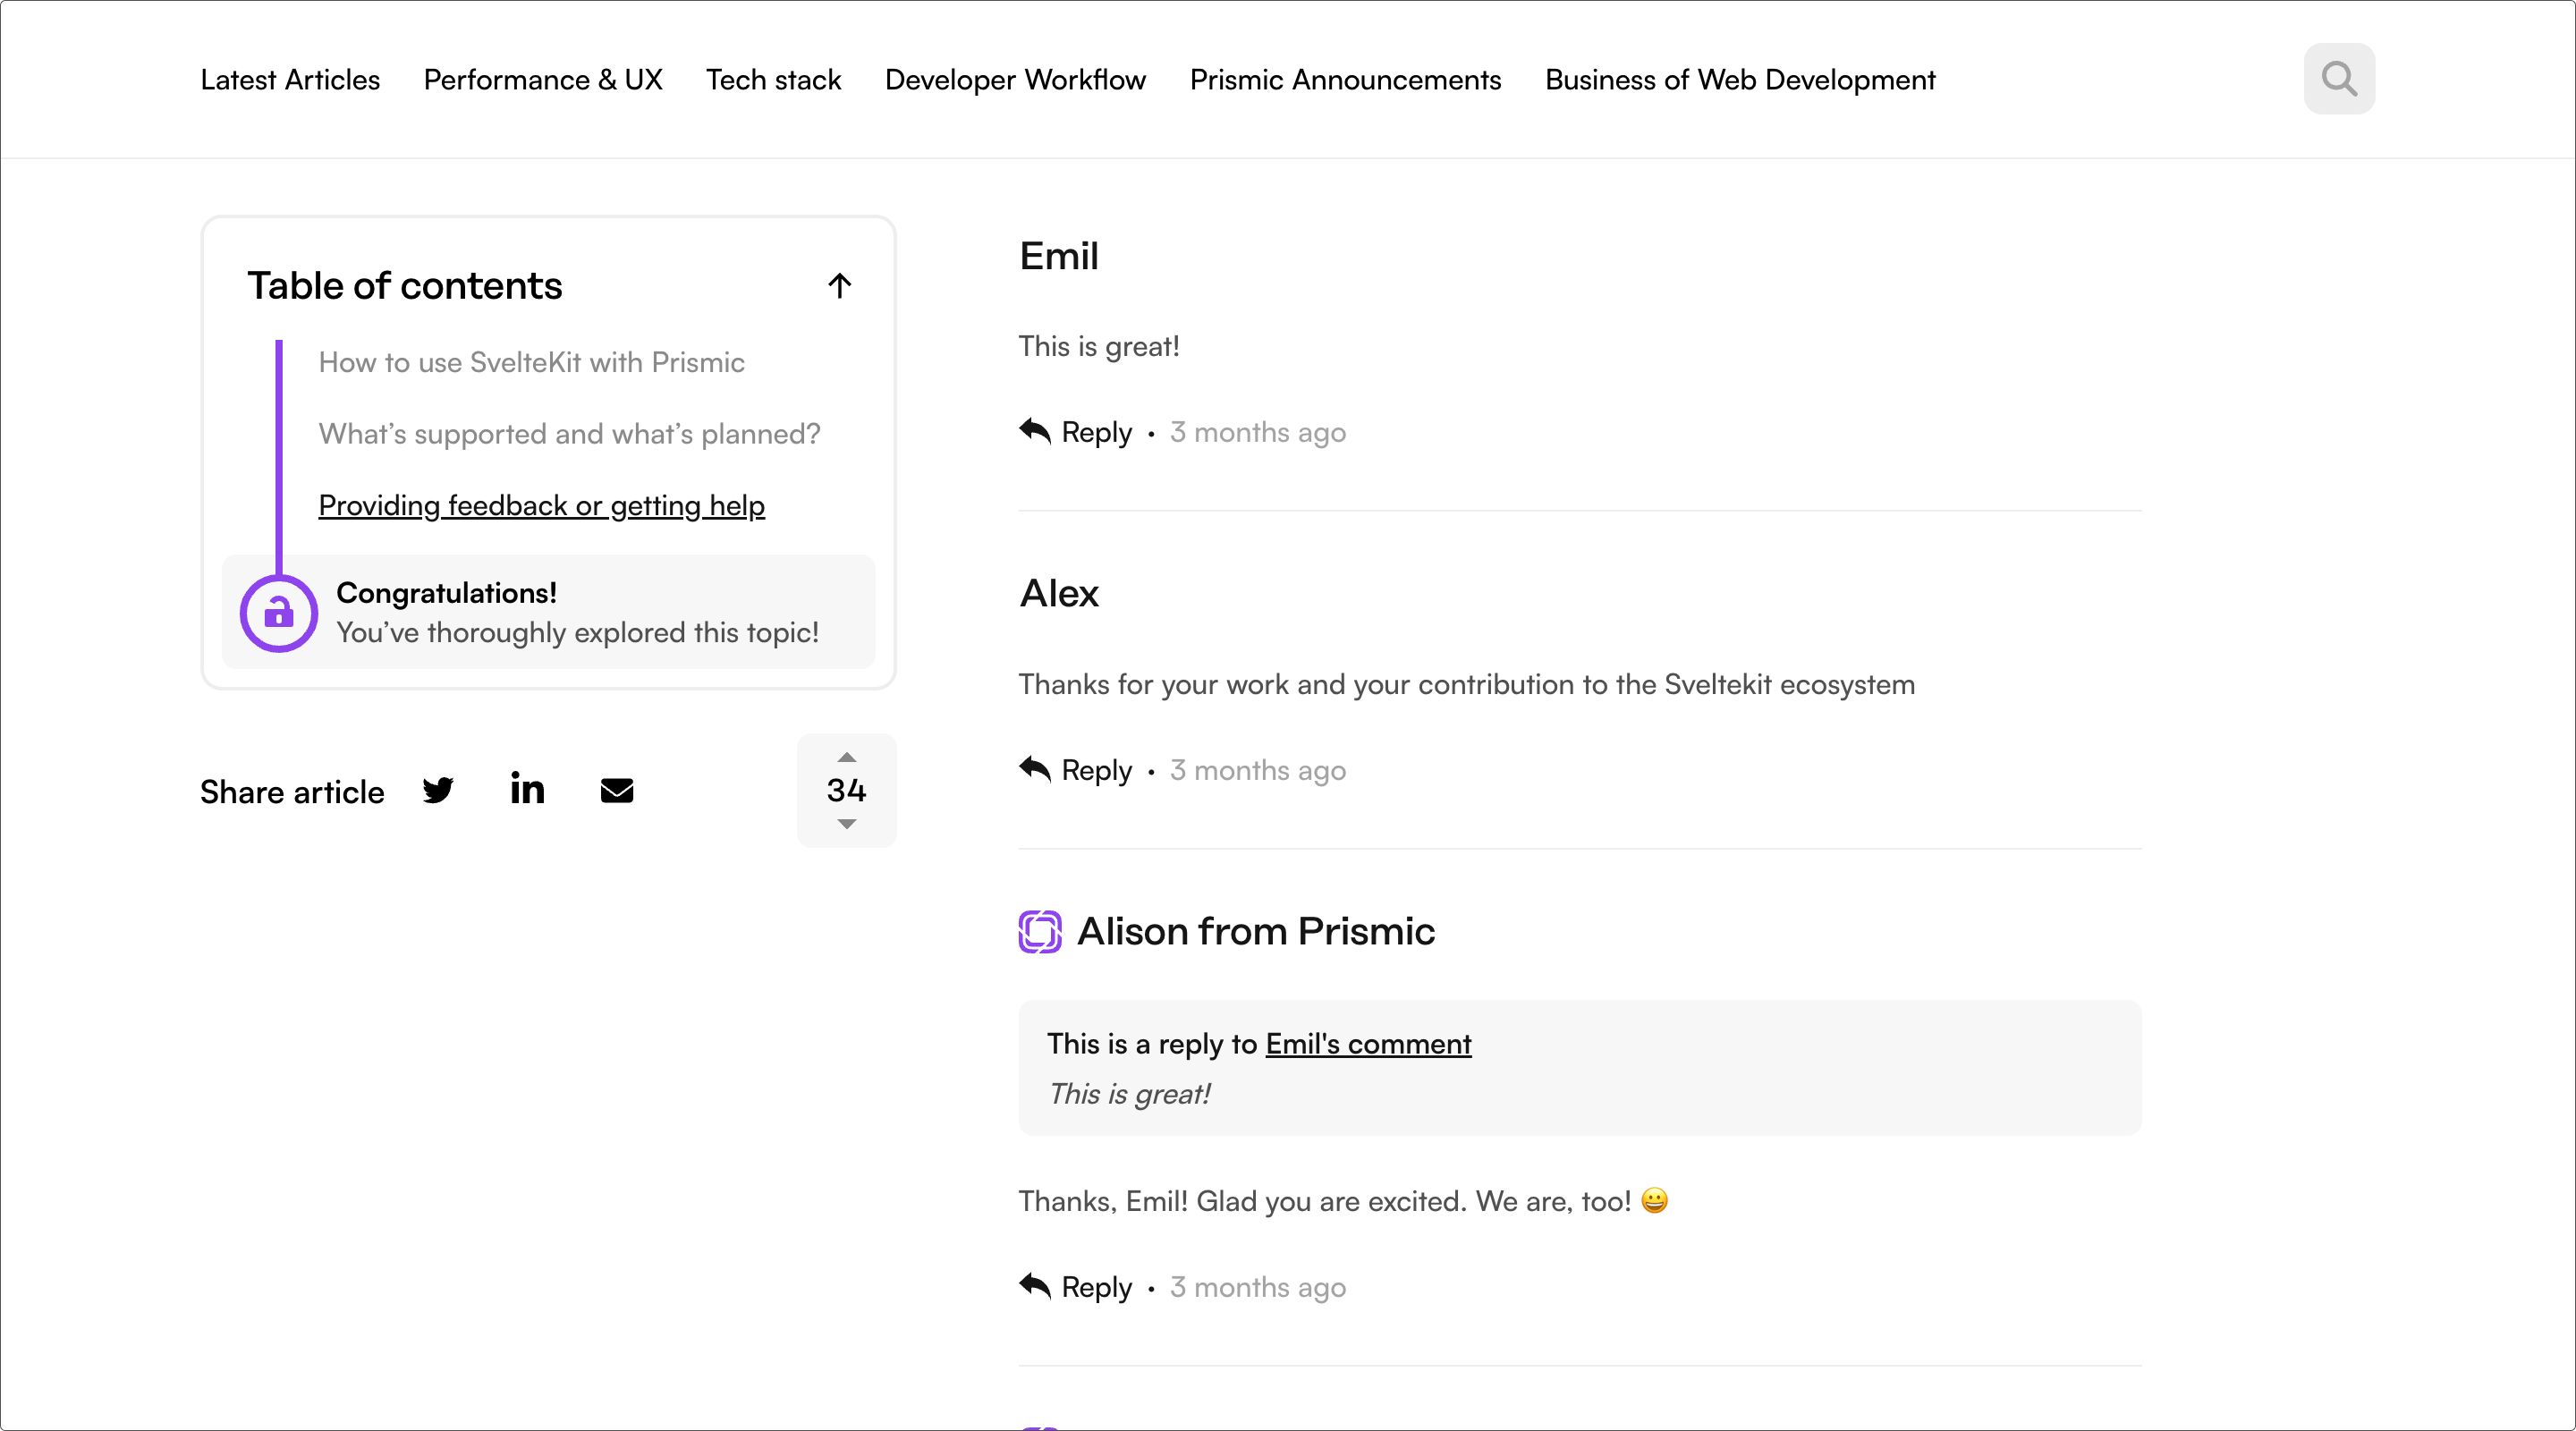This screenshot has height=1431, width=2576.
Task: Click Prismic logo beside Alison's name
Action: coord(1040,931)
